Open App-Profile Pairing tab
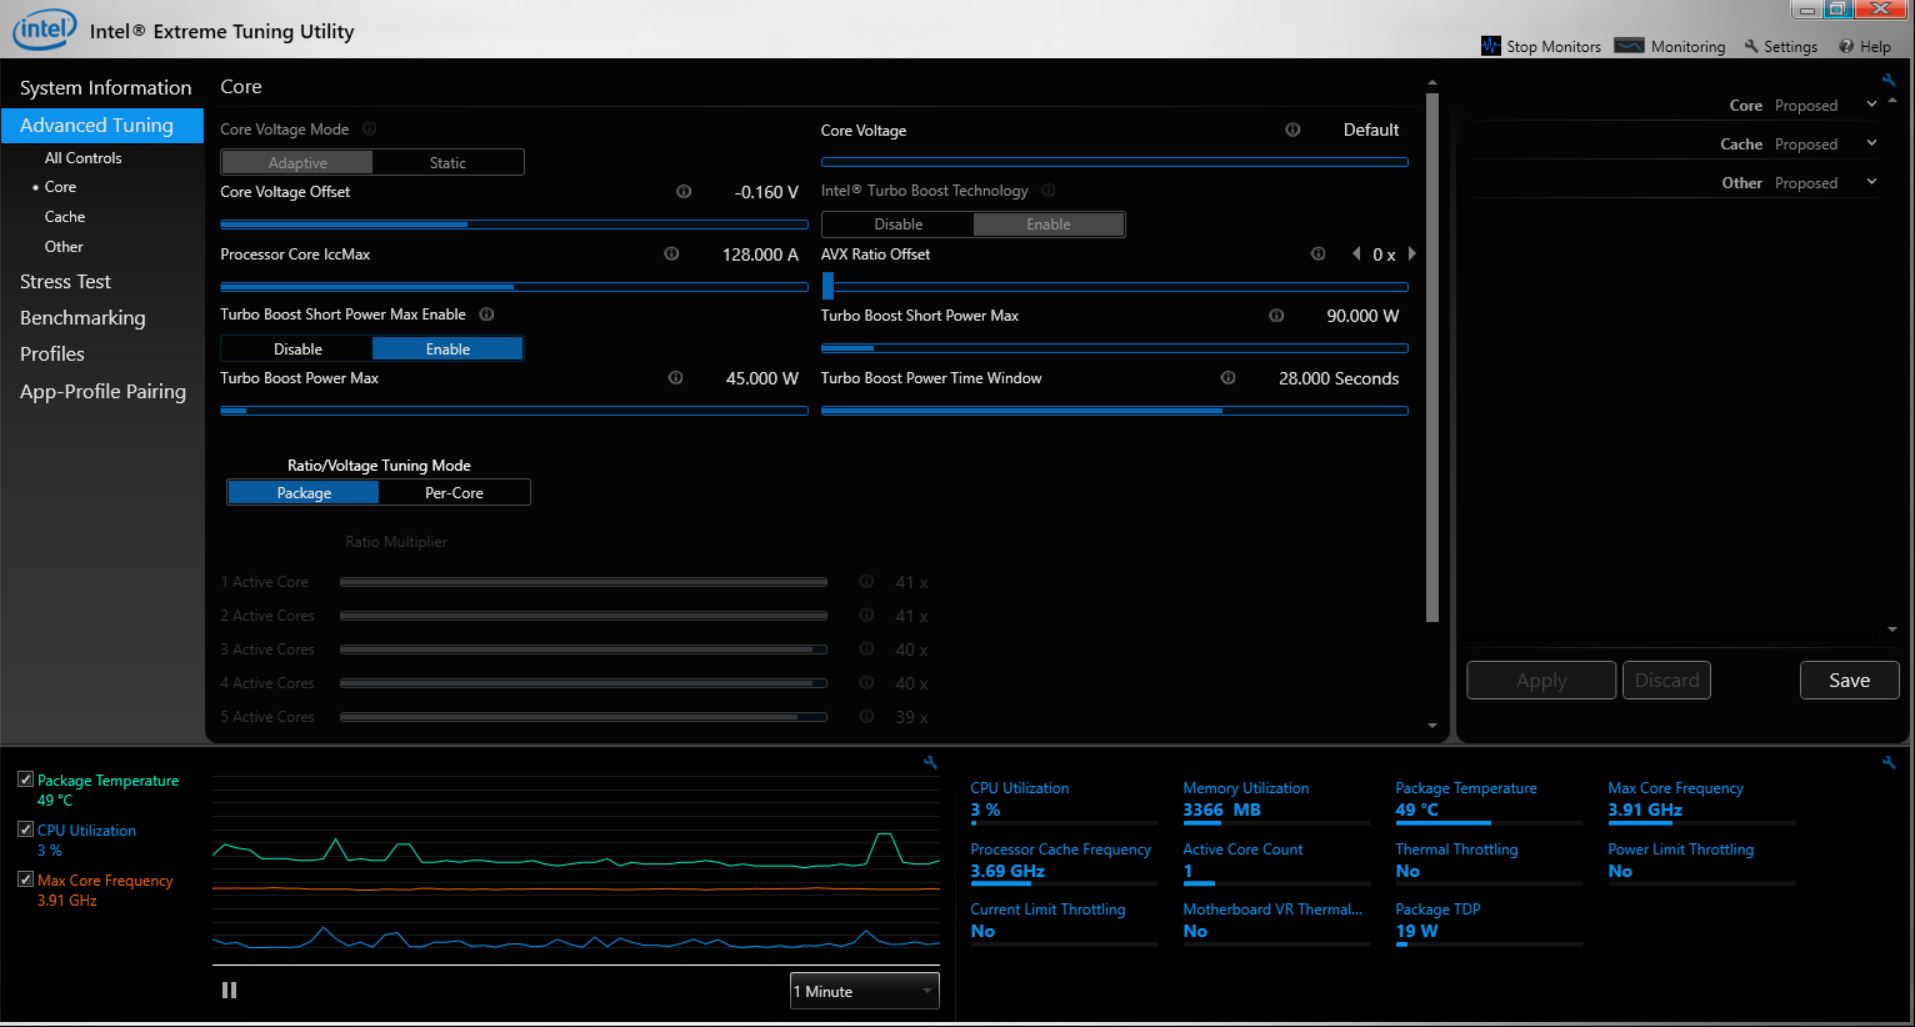The image size is (1915, 1027). coord(103,392)
